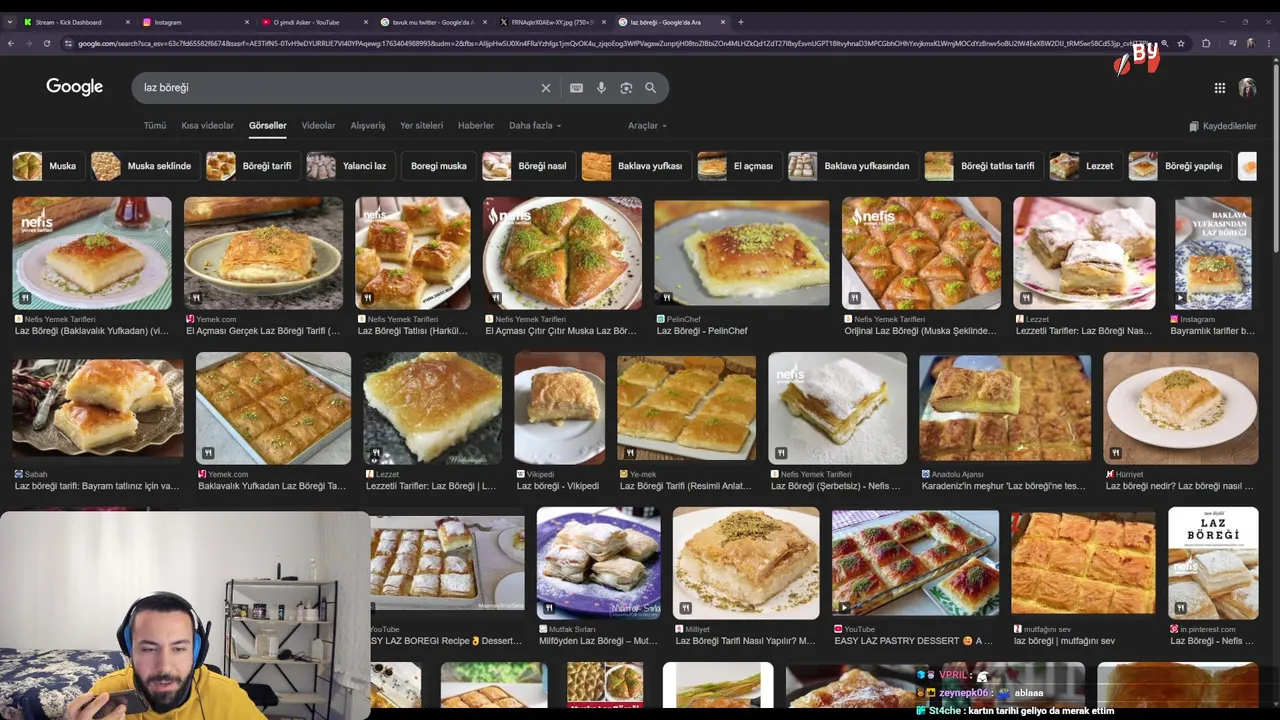Open the muffağını sev laz böreği image
The width and height of the screenshot is (1280, 720).
1083,563
